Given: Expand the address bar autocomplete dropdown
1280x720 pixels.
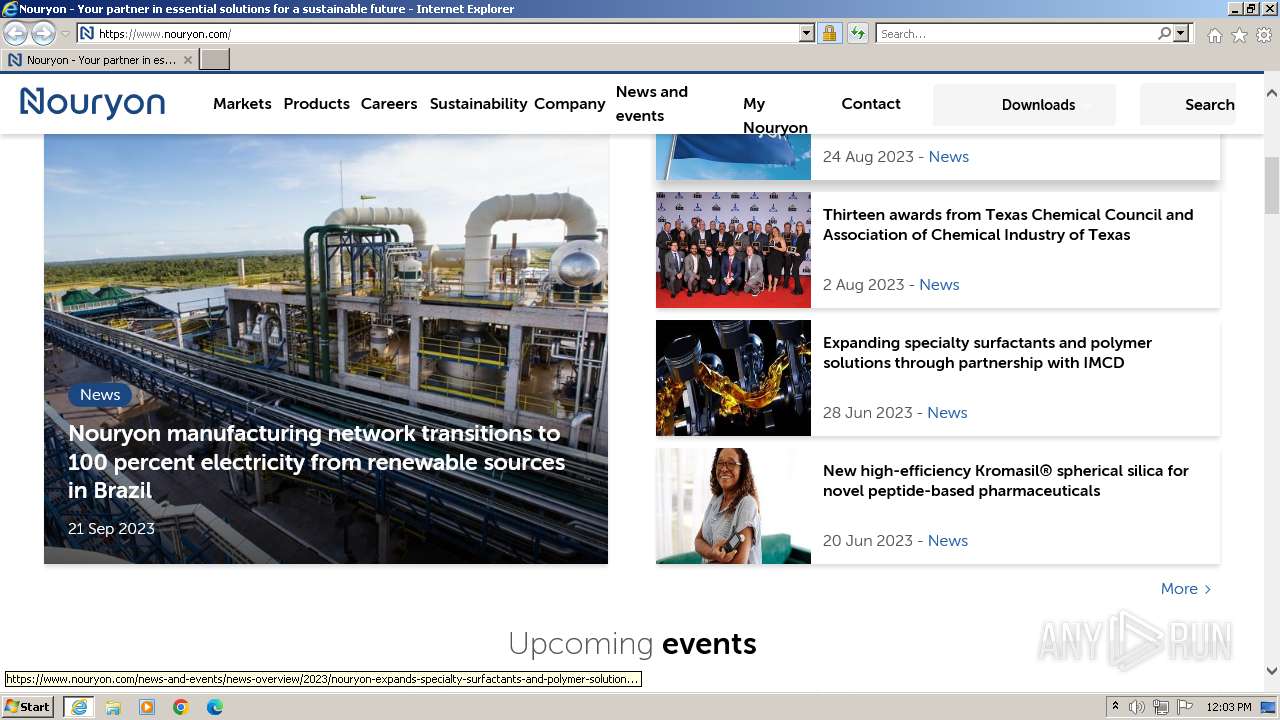Looking at the screenshot, I should click(x=807, y=33).
